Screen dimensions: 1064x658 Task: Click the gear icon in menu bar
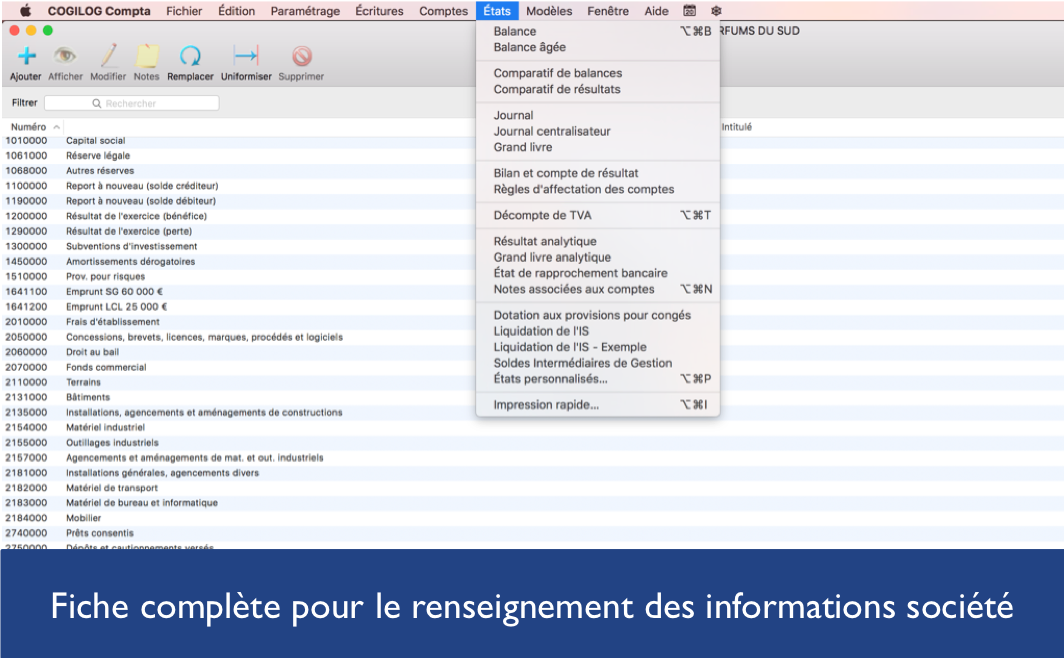(x=716, y=11)
